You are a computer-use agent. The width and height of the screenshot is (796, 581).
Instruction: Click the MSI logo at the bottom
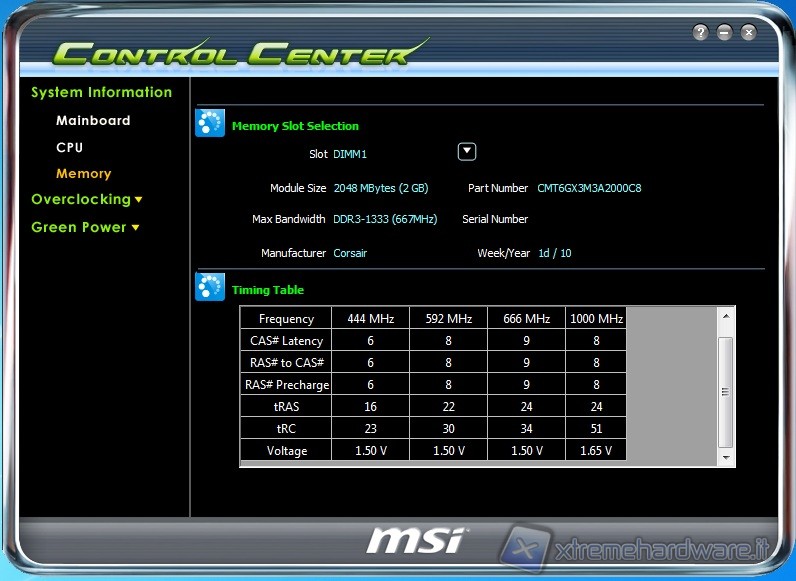click(415, 541)
